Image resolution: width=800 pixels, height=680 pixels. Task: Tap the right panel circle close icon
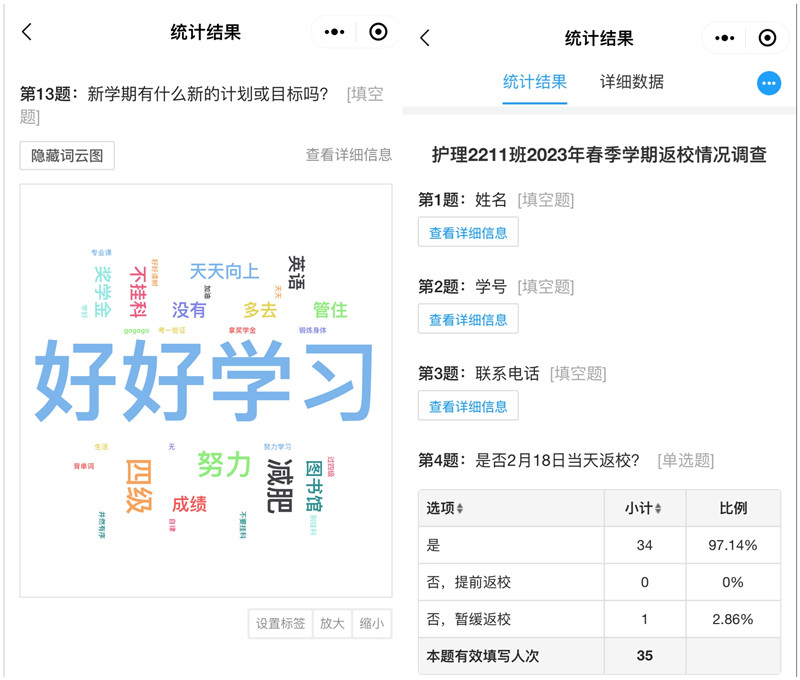tap(767, 38)
